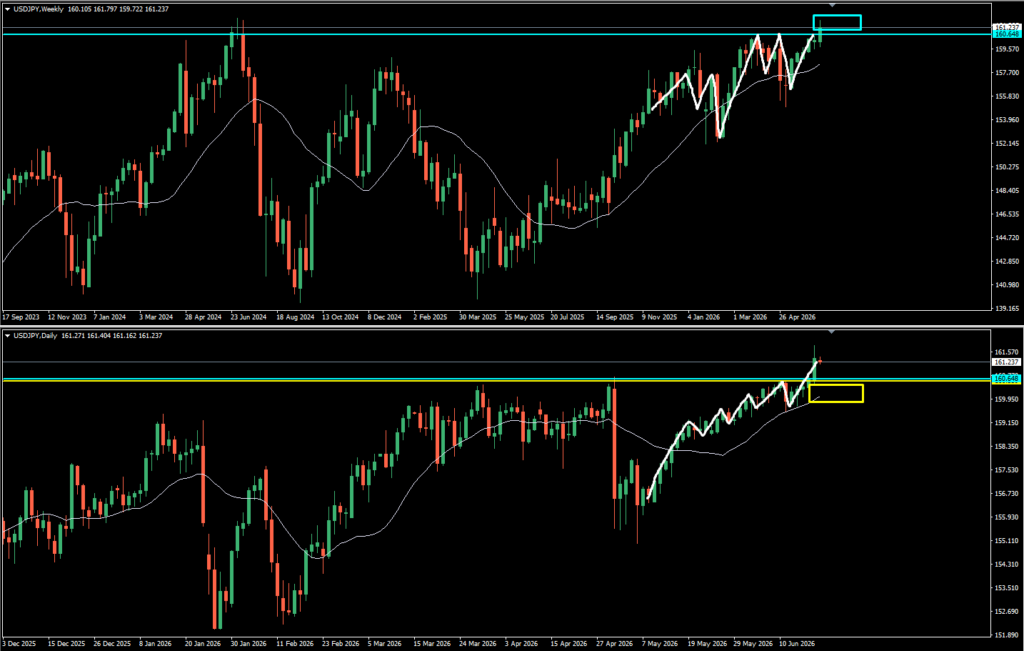1024x651 pixels.
Task: Click the 146.535 price axis value
Action: coord(1006,214)
